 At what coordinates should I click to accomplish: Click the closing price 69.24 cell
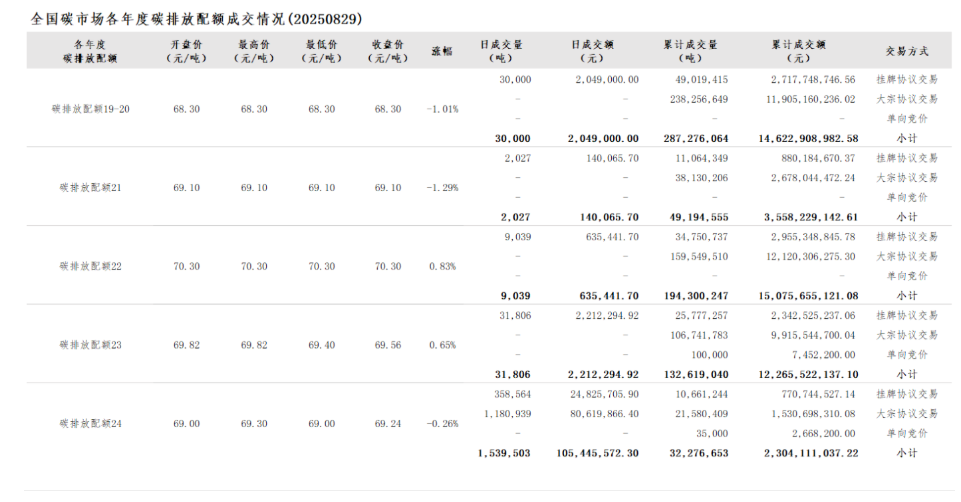(387, 424)
